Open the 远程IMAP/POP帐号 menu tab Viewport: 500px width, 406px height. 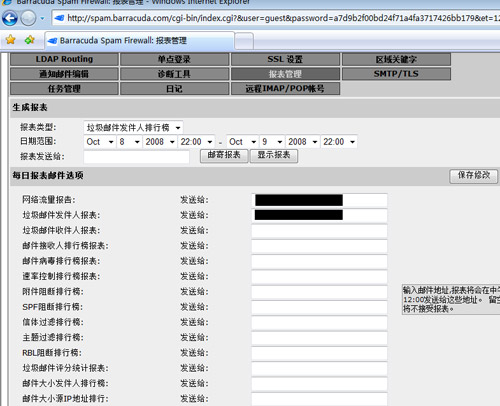pos(285,89)
